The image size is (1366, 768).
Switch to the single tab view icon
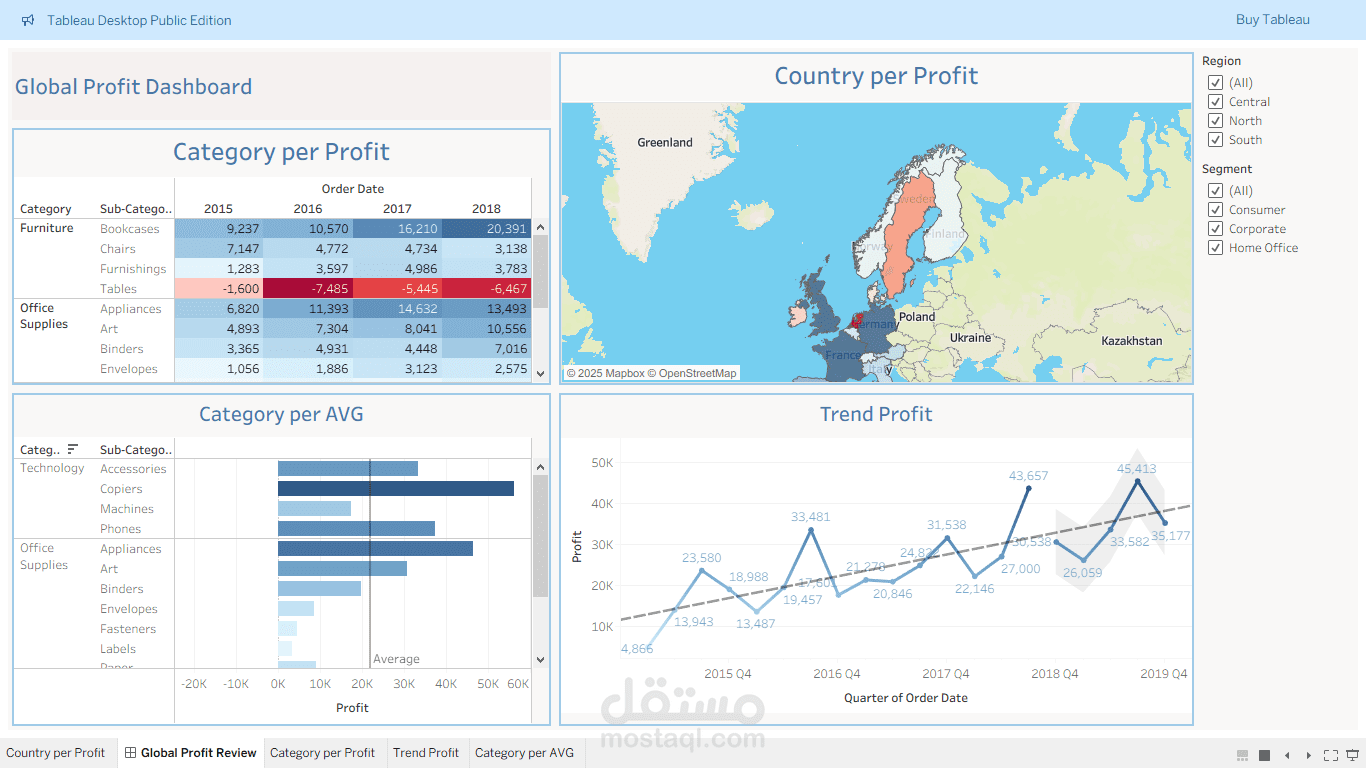click(x=1264, y=755)
